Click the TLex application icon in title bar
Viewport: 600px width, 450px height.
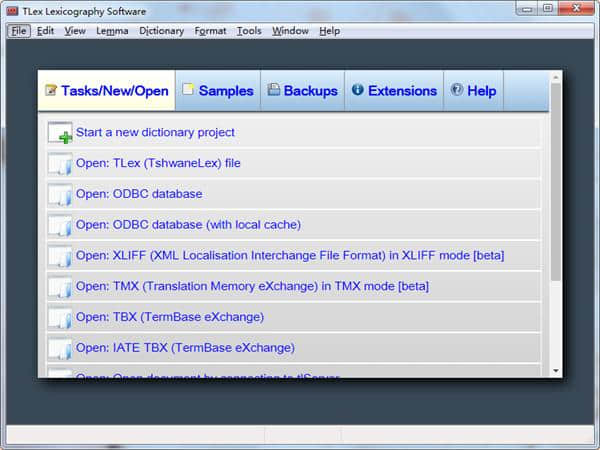(12, 9)
